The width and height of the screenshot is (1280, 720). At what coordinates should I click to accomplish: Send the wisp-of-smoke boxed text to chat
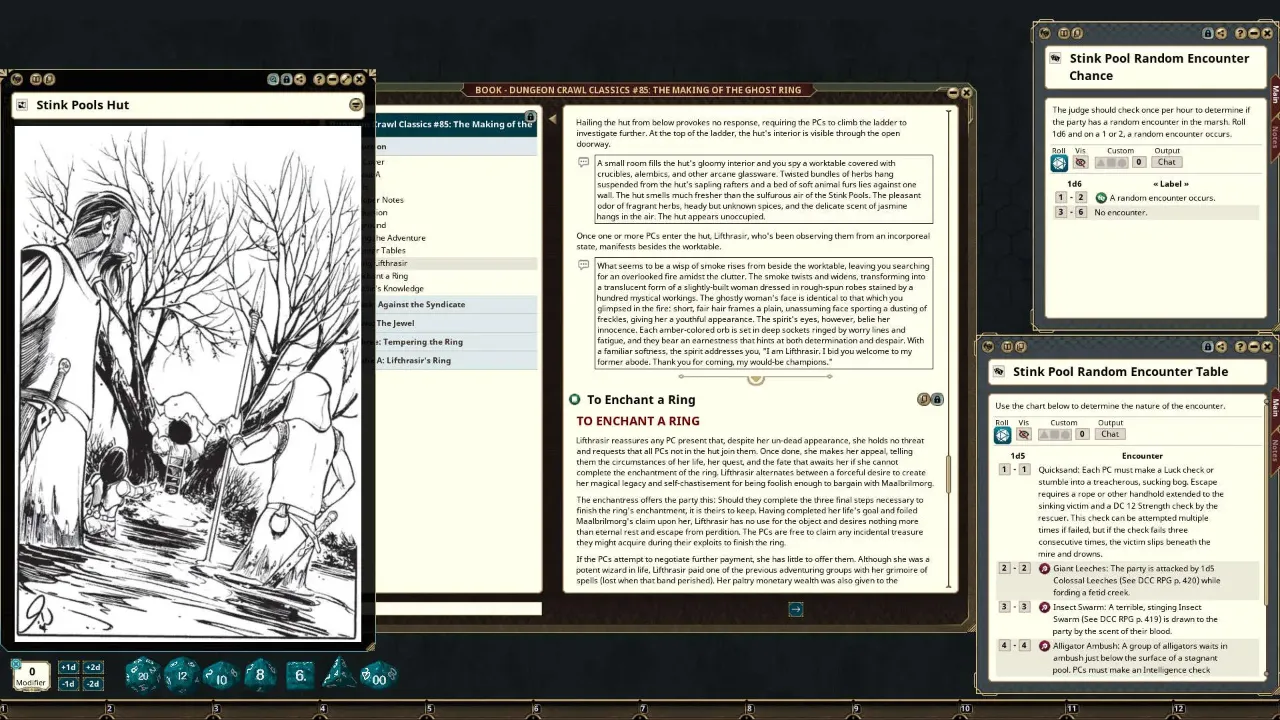point(583,265)
